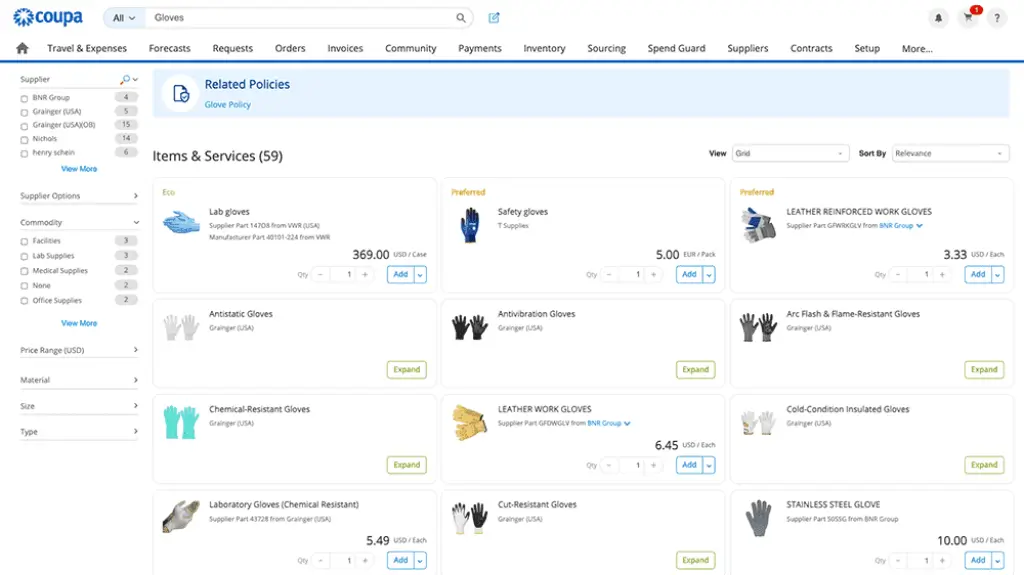Check the Medical Supplies commodity filter

[x=24, y=271]
